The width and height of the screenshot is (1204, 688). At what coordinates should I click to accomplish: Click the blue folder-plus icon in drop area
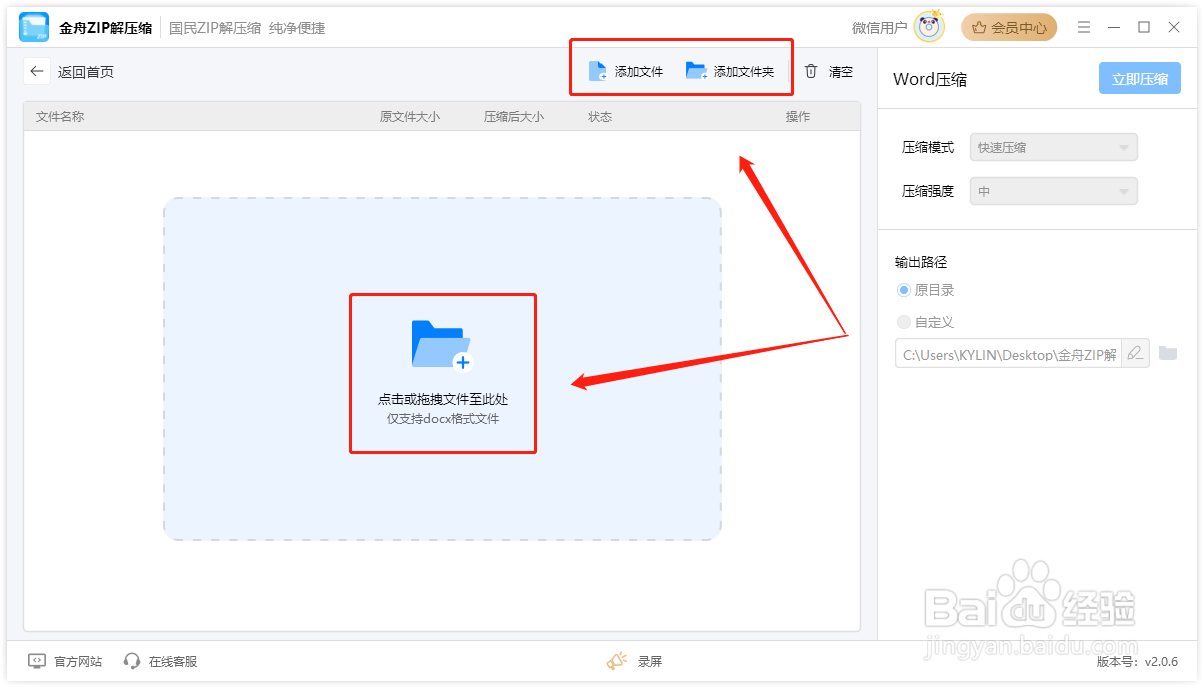[x=441, y=345]
